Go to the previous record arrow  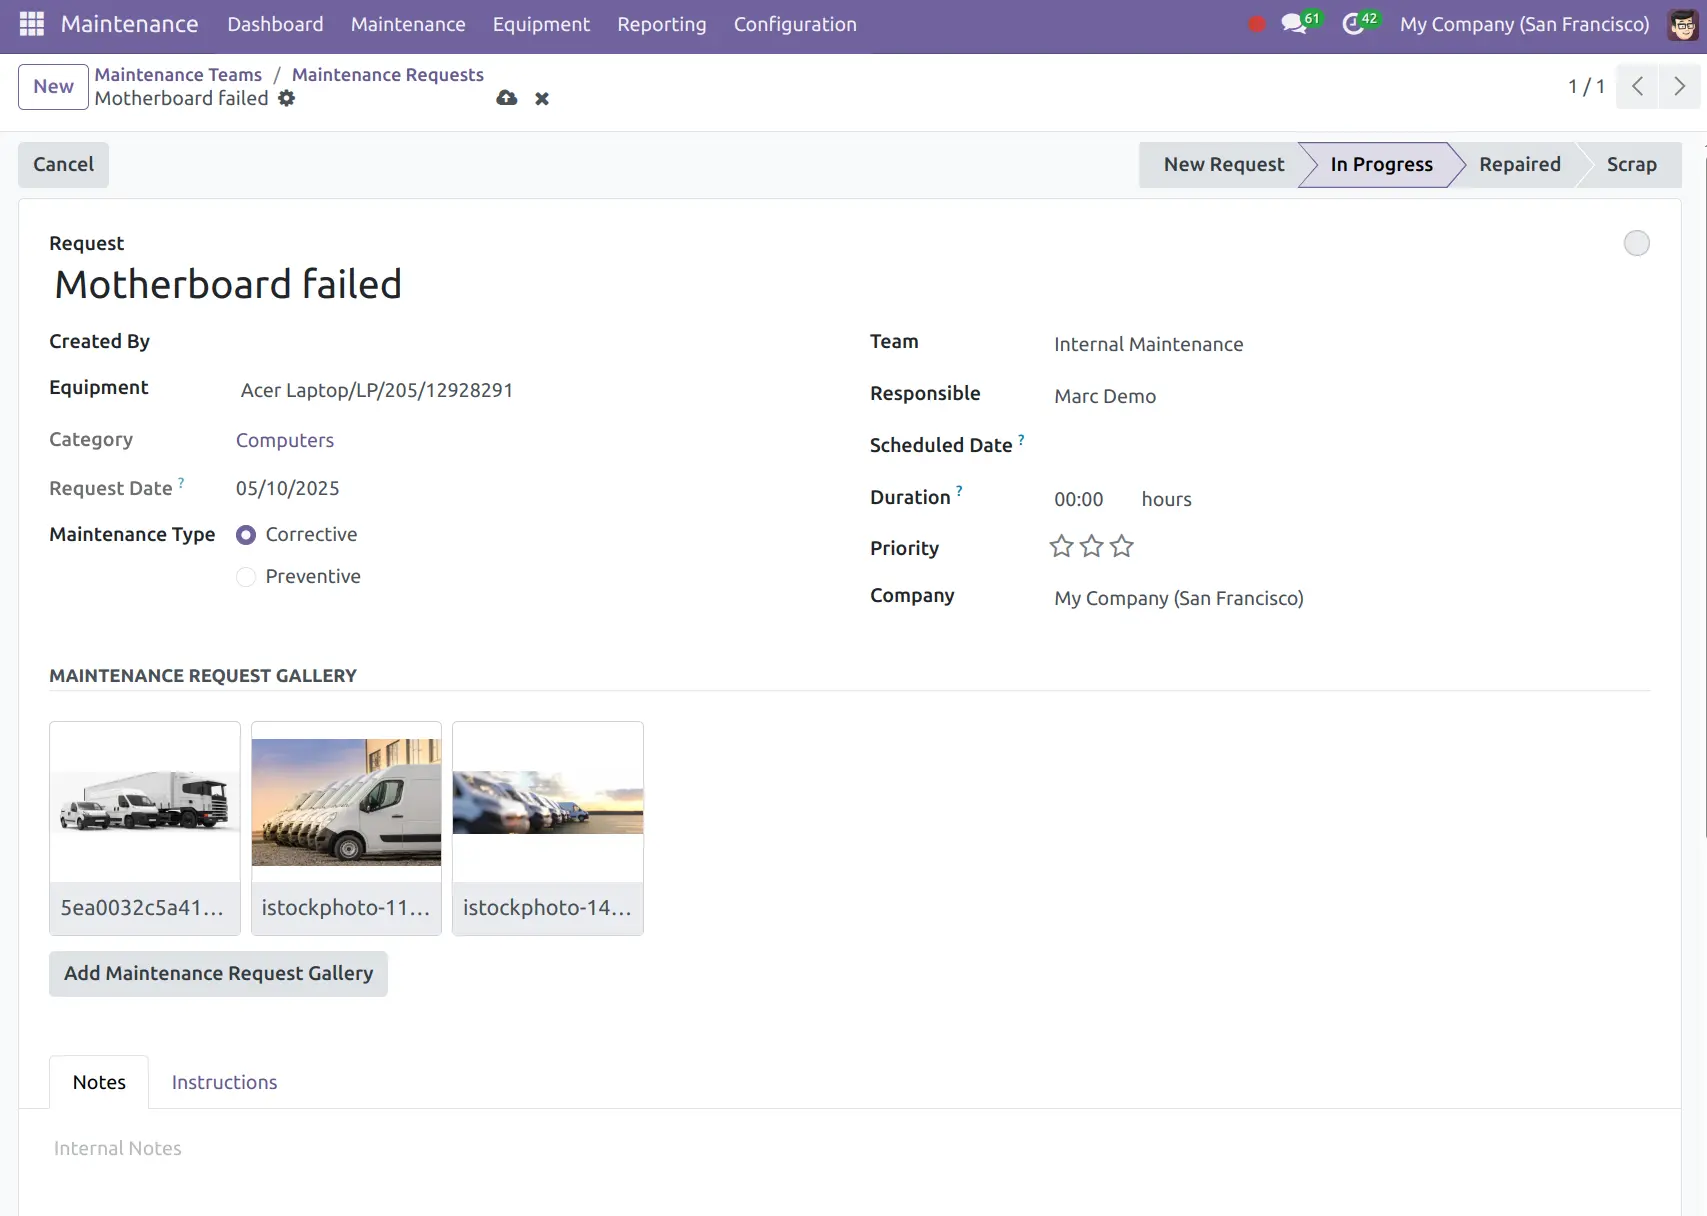point(1637,86)
